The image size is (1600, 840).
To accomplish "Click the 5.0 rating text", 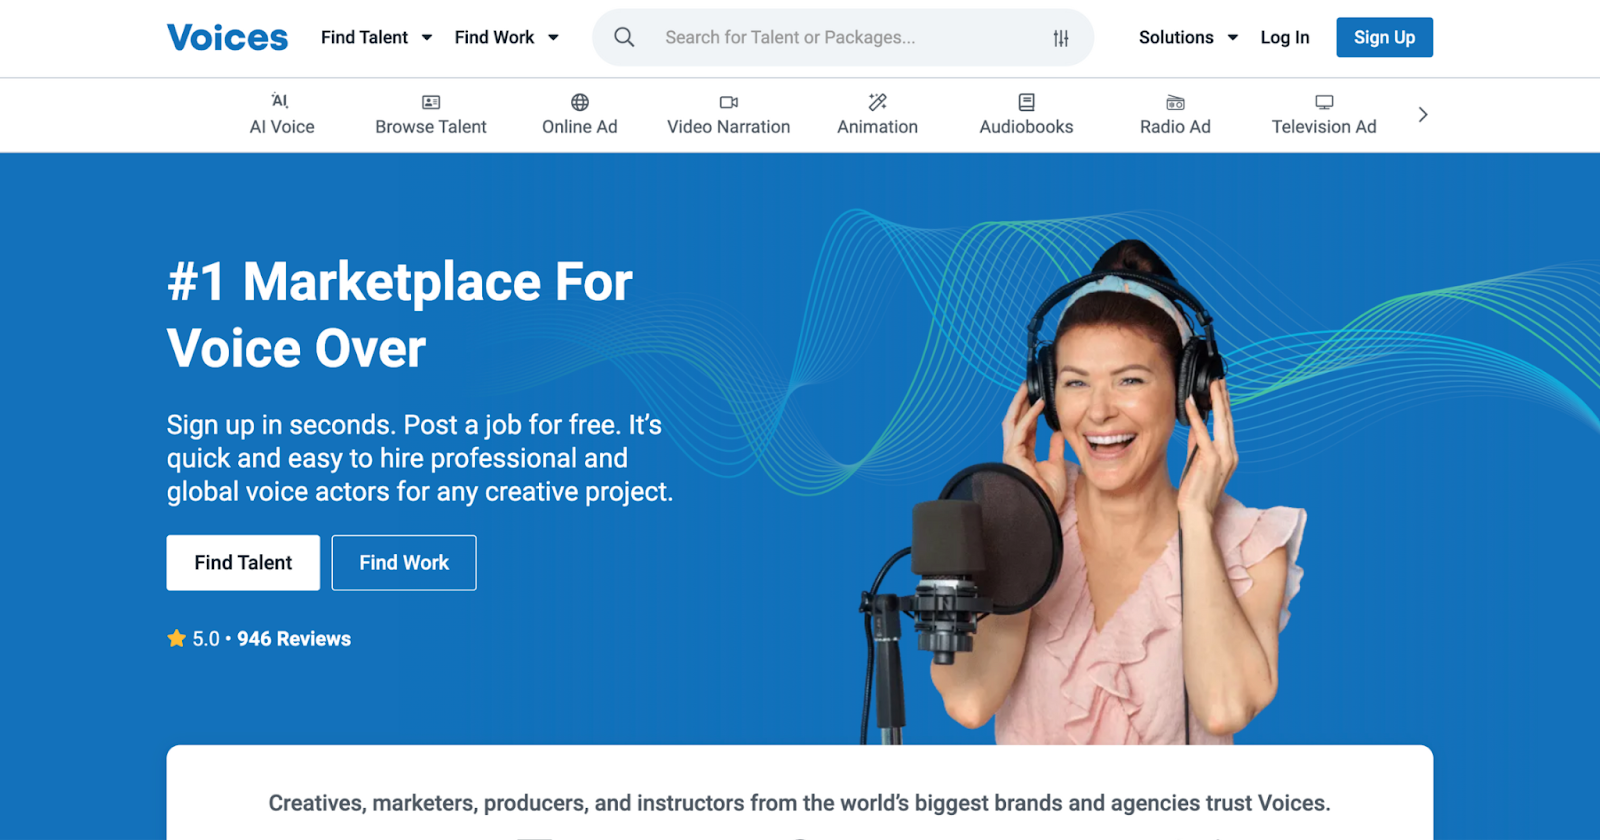I will coord(206,639).
